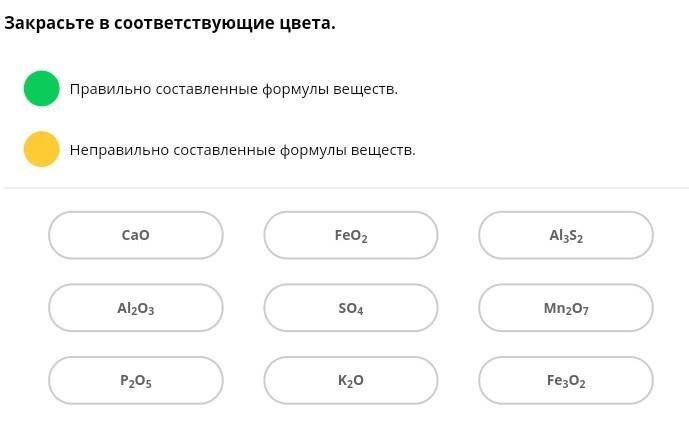This screenshot has height=430, width=689.
Task: Click the P₂O₅ formula button
Action: pos(136,381)
